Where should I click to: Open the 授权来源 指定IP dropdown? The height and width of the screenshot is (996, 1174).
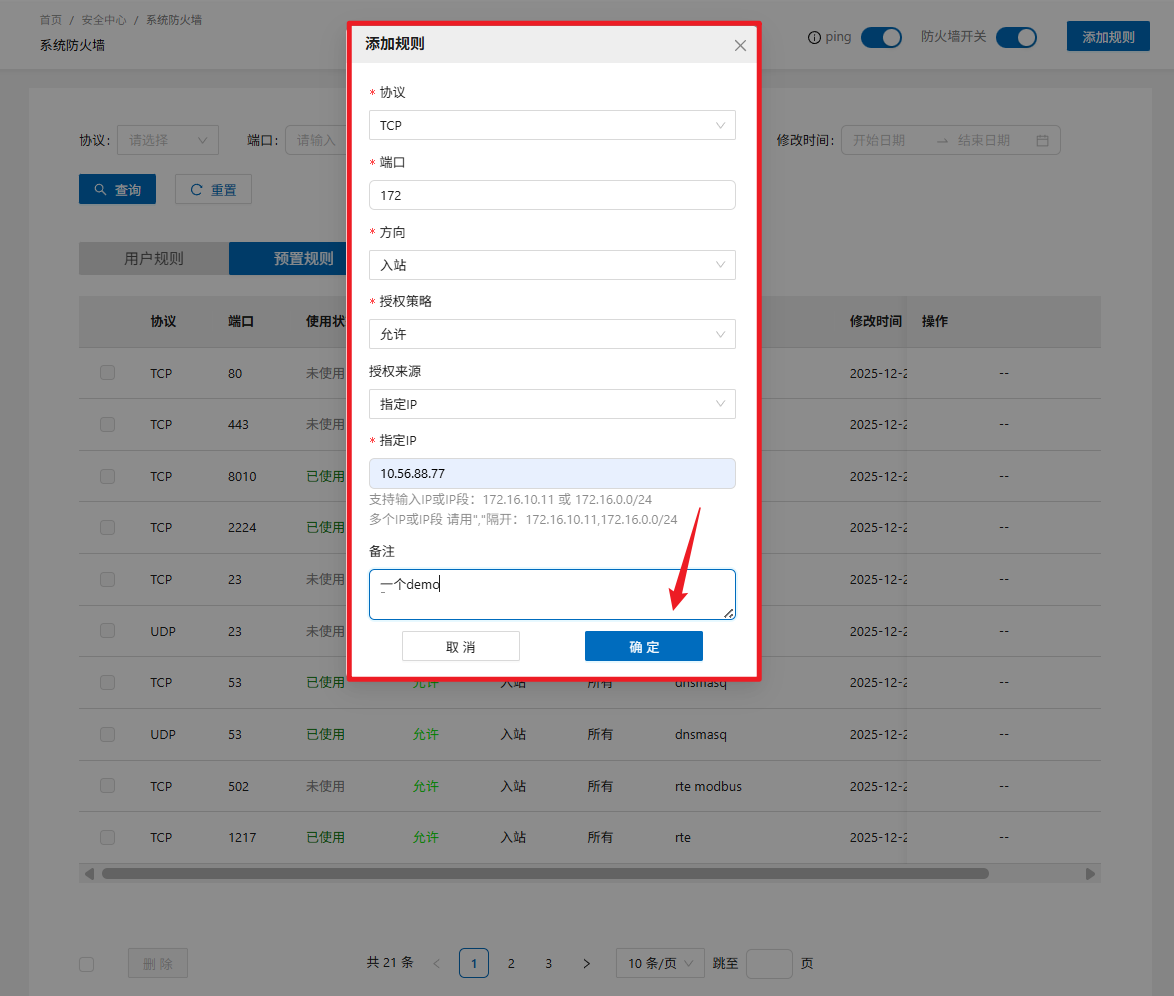552,404
